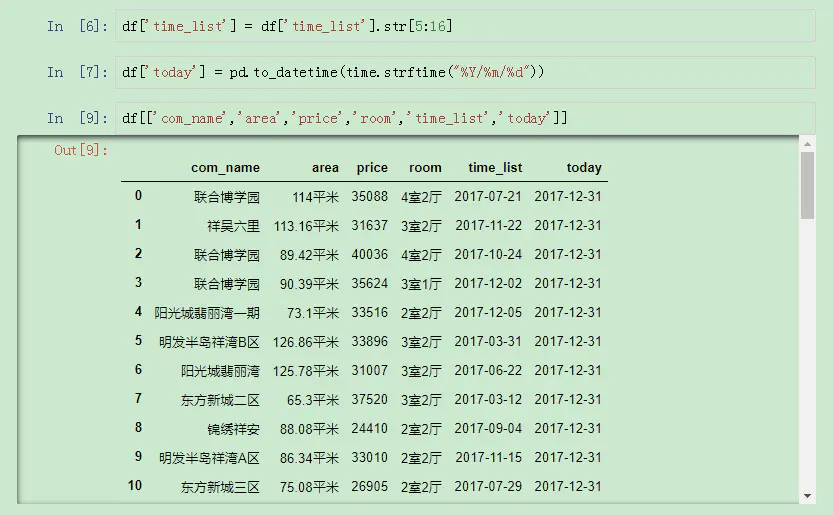Click price value 33896
Image resolution: width=833 pixels, height=515 pixels.
369,341
